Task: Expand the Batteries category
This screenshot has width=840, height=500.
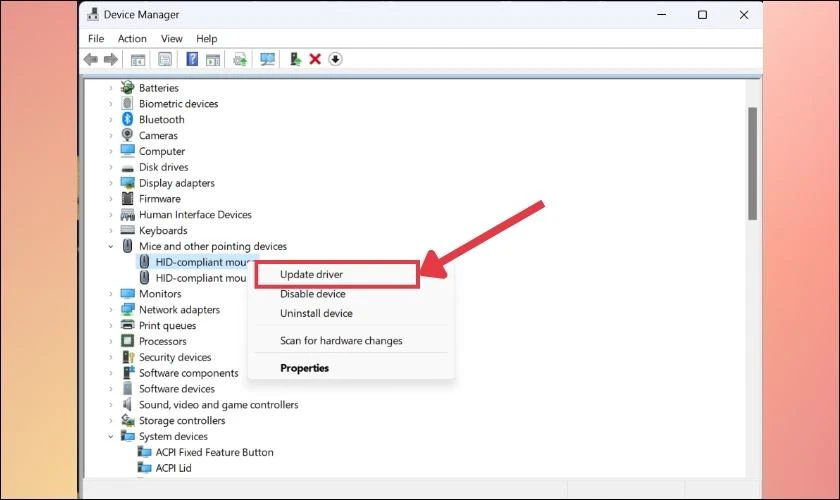Action: pos(111,88)
